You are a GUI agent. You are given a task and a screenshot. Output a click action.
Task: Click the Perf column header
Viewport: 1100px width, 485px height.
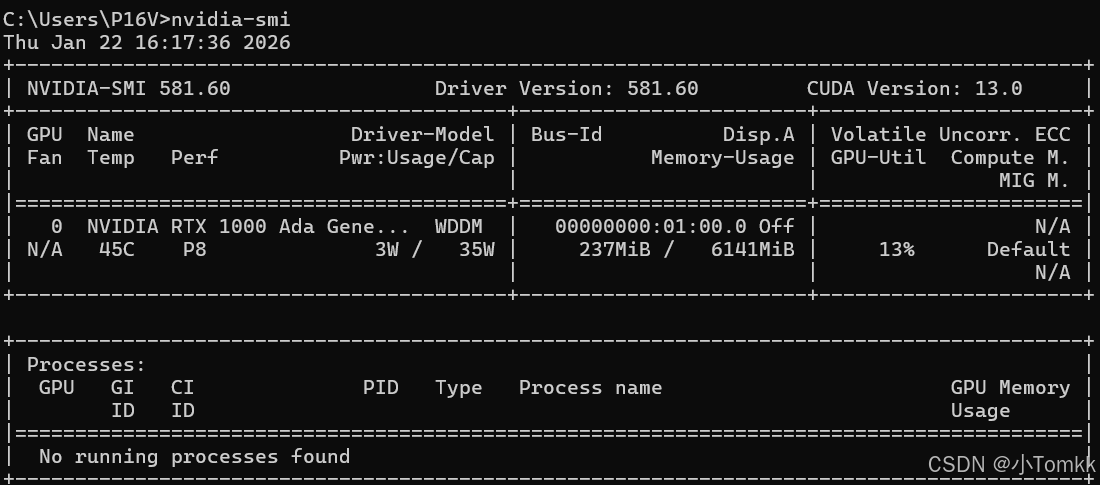tap(194, 157)
